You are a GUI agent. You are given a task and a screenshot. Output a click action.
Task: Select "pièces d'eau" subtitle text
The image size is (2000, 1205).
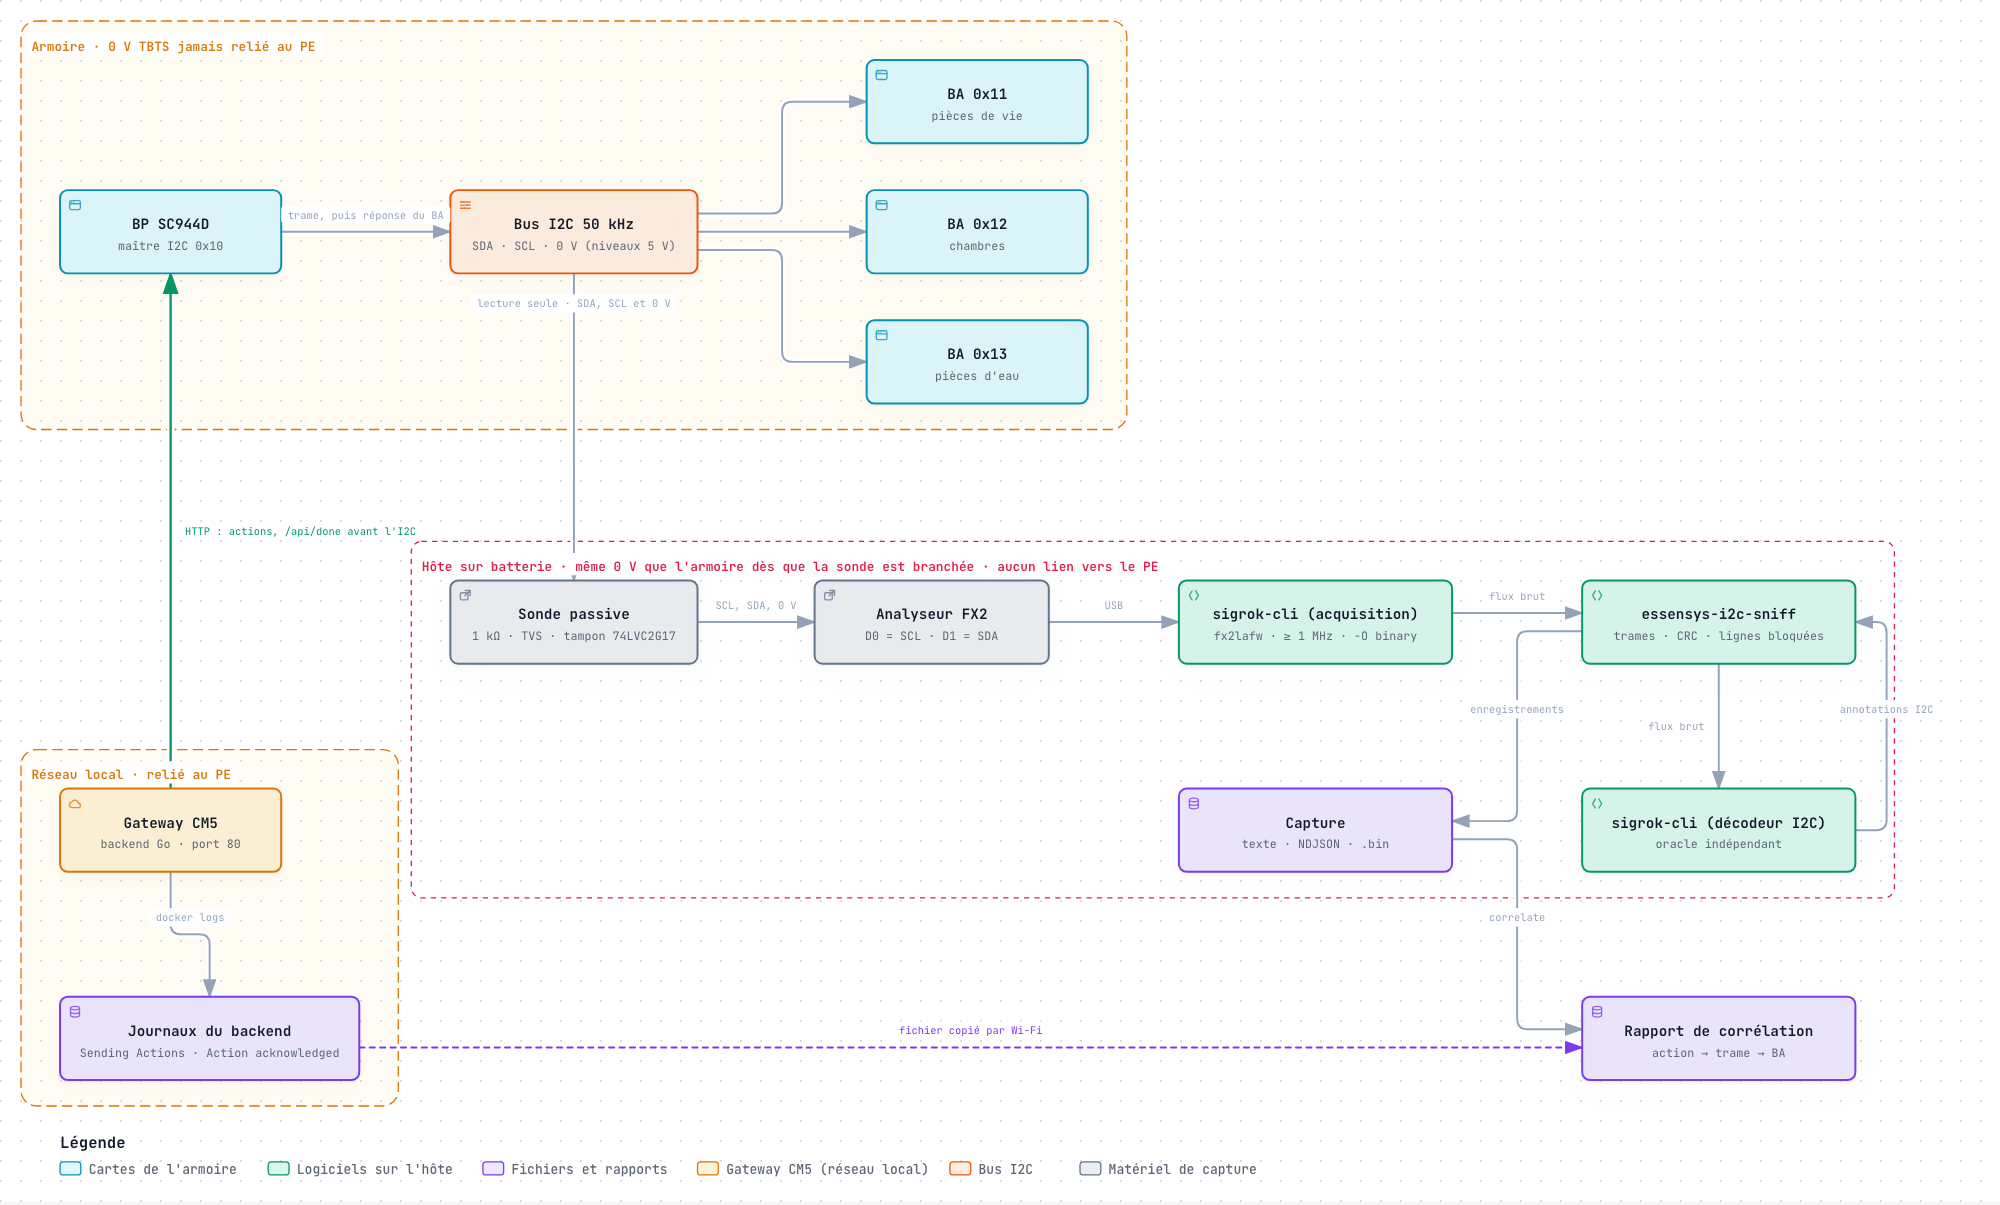click(977, 376)
